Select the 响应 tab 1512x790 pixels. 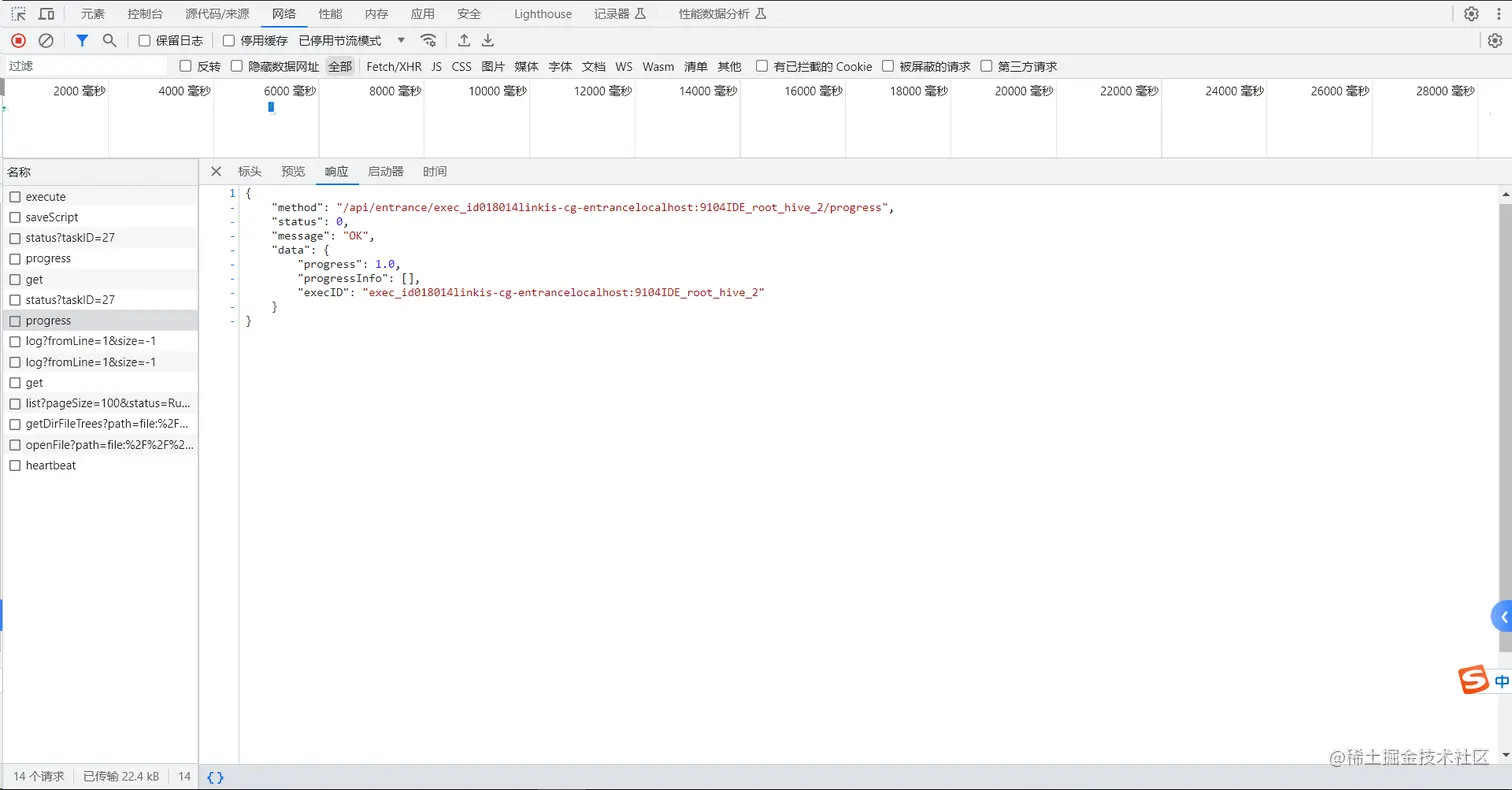pyautogui.click(x=337, y=171)
